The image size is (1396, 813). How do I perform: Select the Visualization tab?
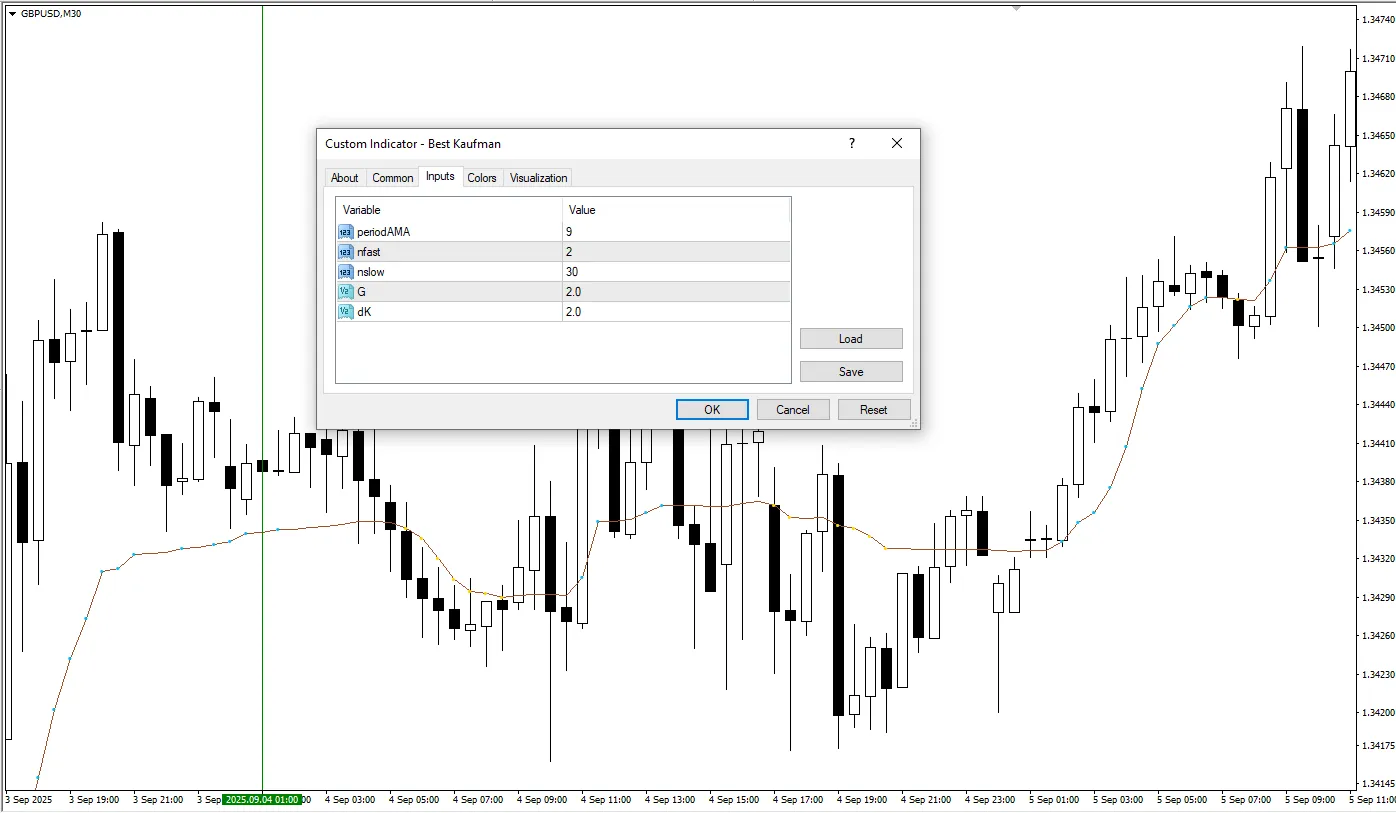coord(538,178)
